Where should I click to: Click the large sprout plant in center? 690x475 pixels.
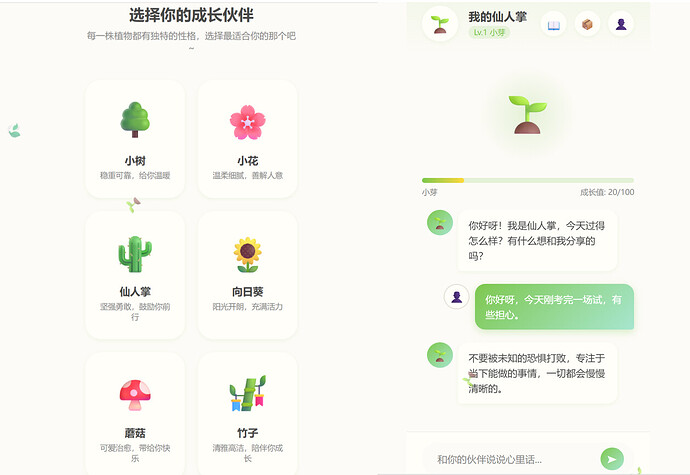[528, 114]
